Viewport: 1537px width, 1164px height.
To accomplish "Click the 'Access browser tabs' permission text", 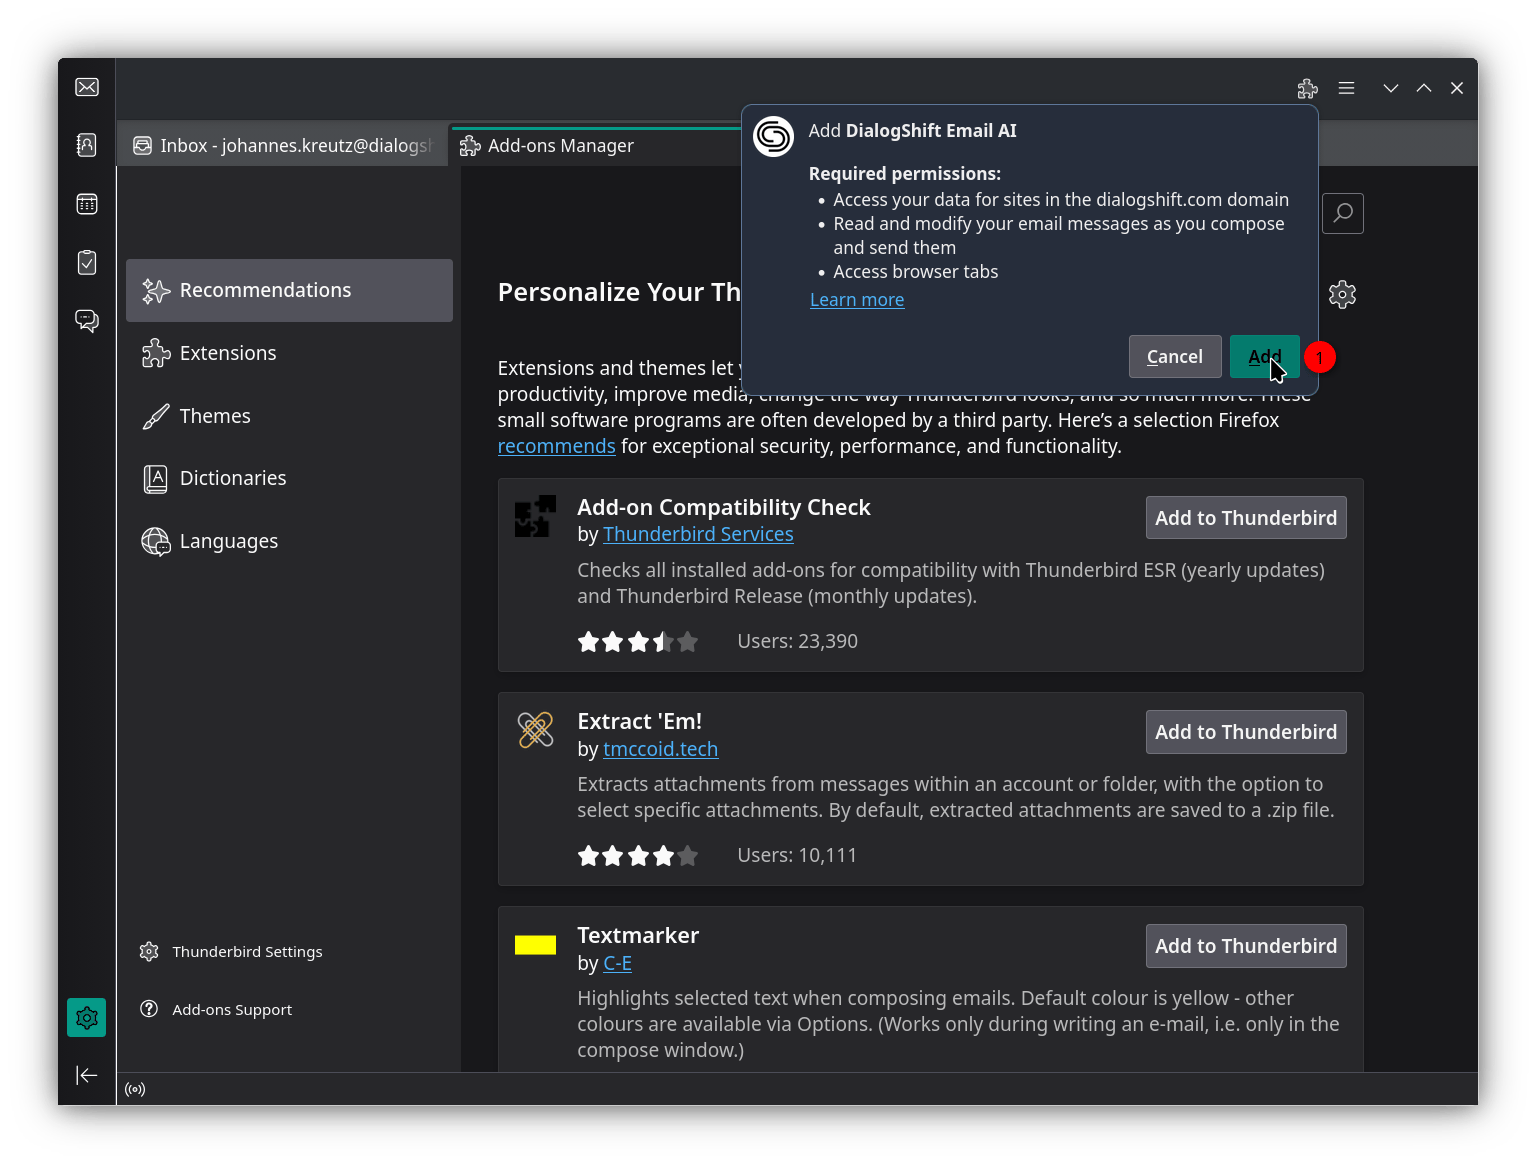I will click(x=916, y=272).
